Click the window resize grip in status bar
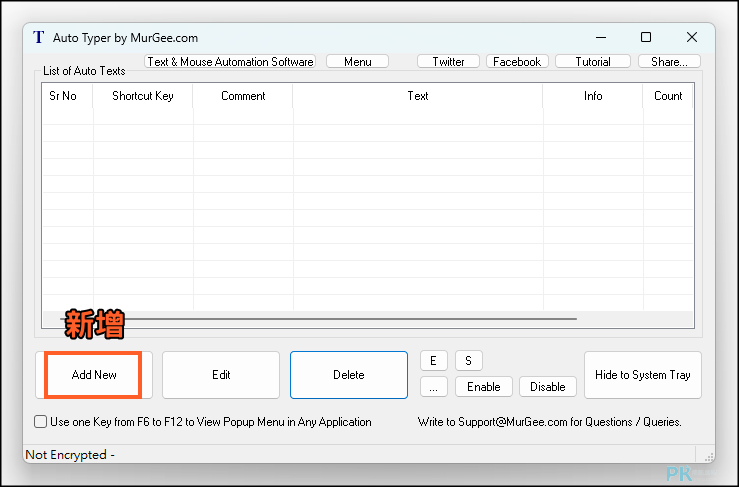 coord(708,456)
